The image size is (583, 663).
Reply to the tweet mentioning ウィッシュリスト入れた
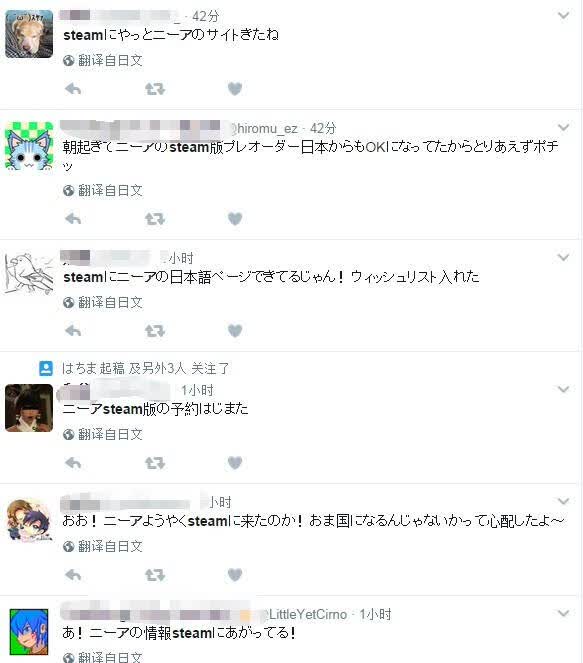(x=73, y=331)
